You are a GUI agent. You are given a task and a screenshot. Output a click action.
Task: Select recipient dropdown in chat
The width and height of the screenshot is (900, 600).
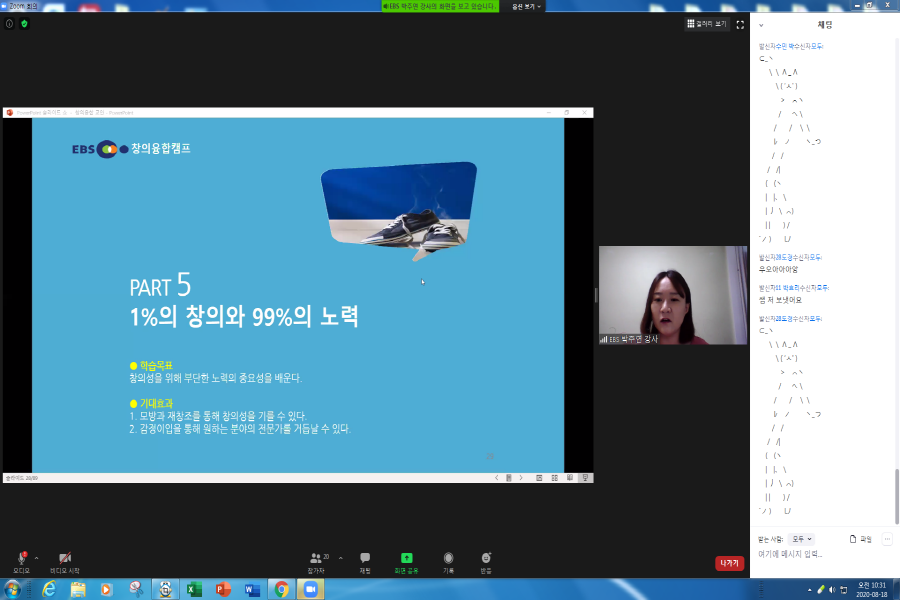pos(802,539)
